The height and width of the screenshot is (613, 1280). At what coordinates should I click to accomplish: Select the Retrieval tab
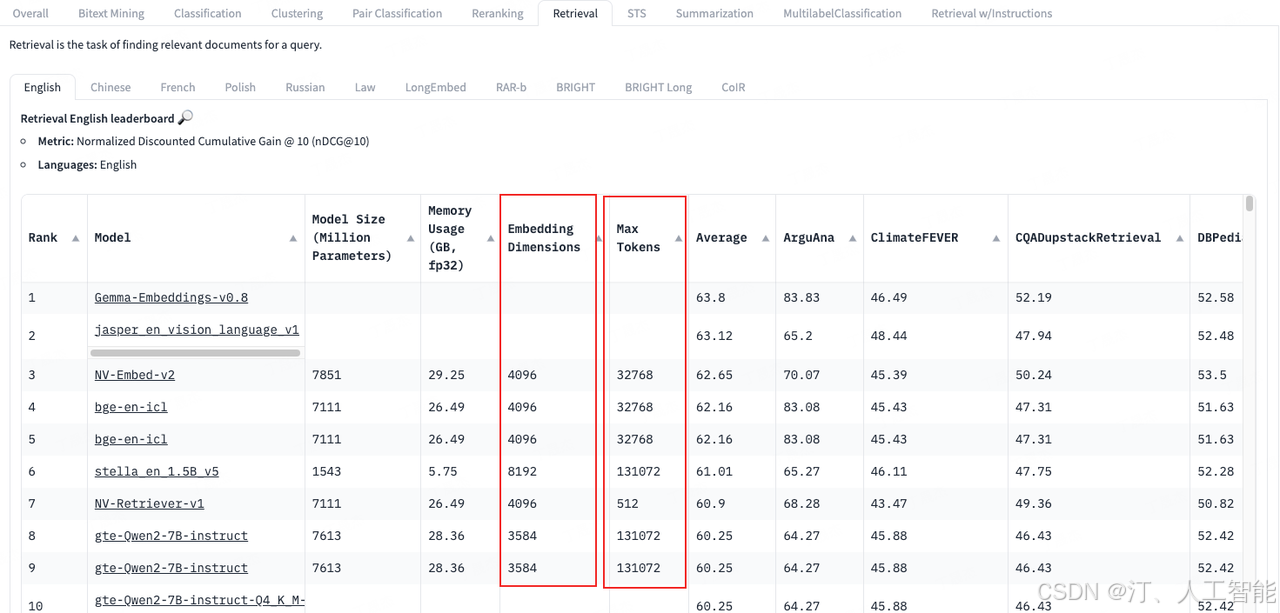coord(575,14)
